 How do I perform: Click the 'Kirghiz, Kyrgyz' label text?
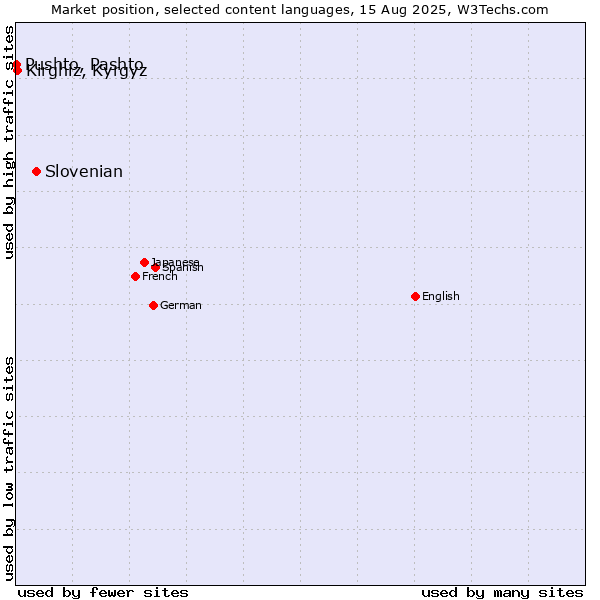click(86, 72)
